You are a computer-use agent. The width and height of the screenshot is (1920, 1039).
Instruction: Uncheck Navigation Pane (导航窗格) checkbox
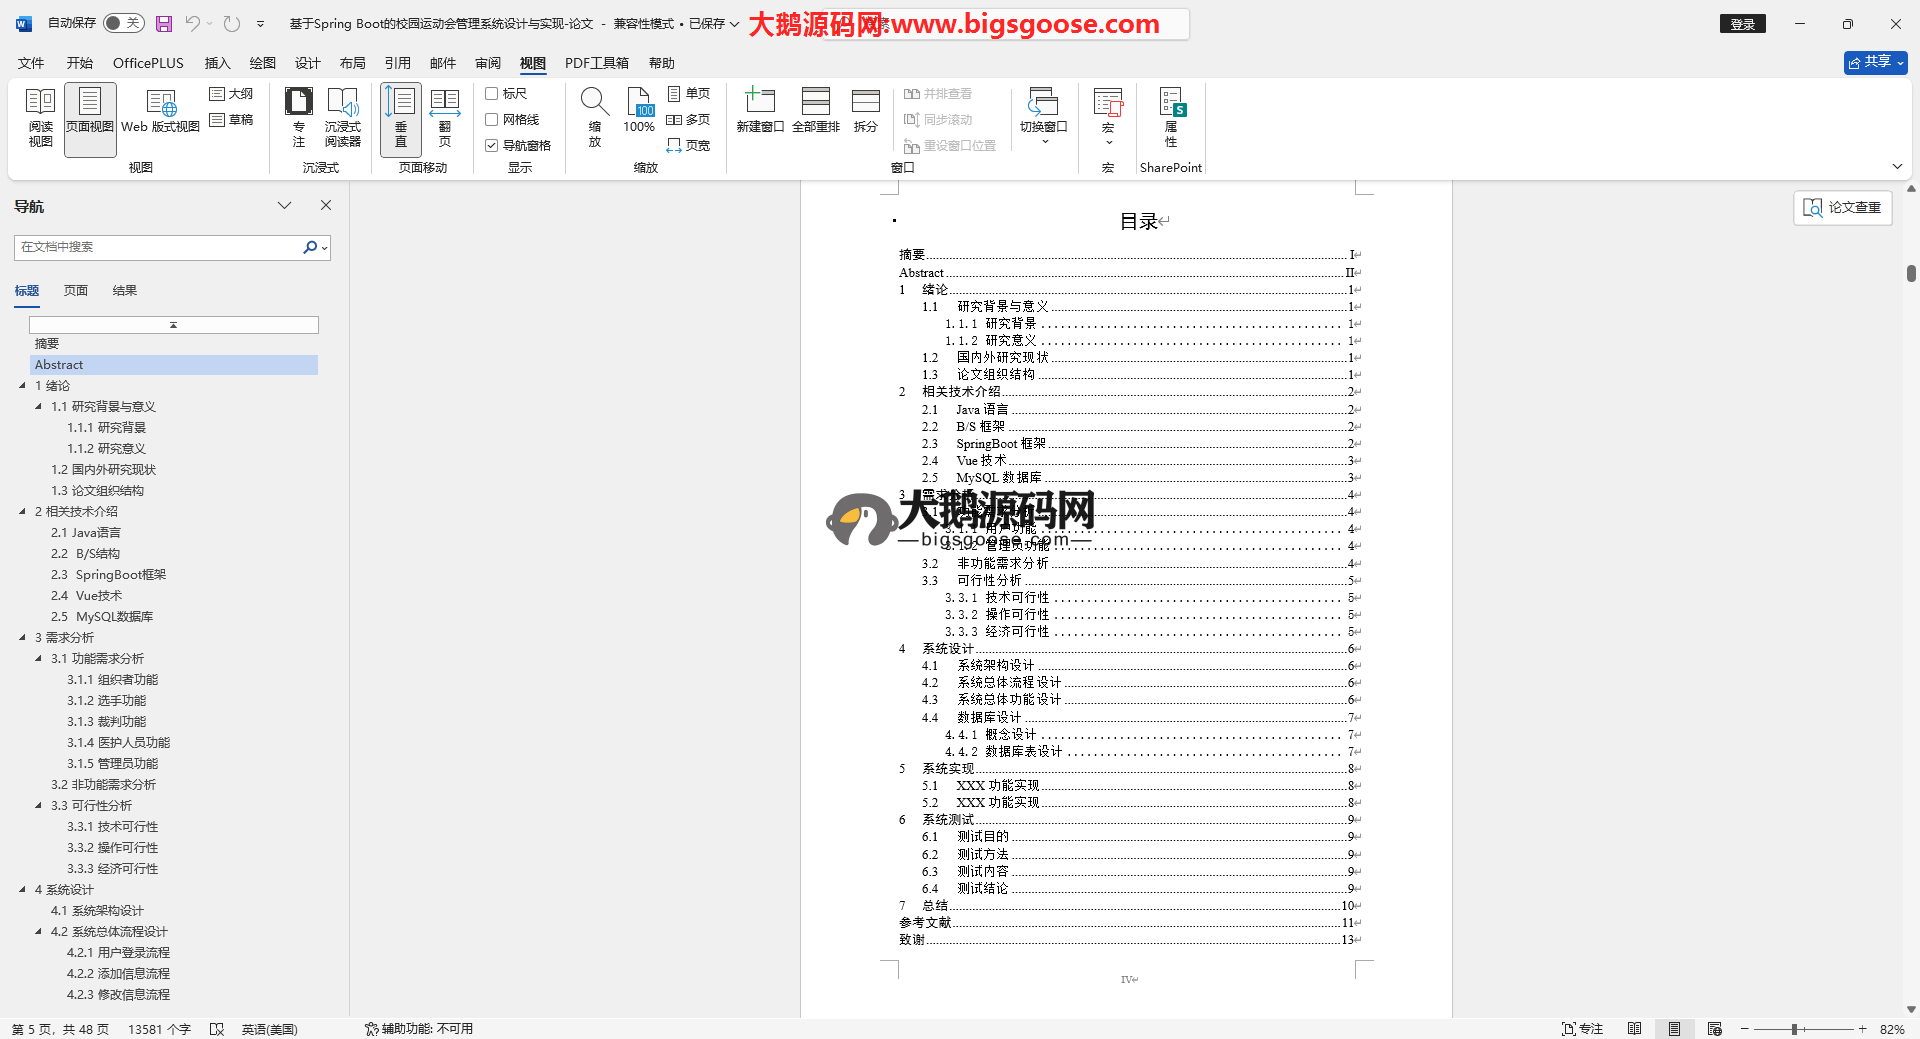(492, 146)
